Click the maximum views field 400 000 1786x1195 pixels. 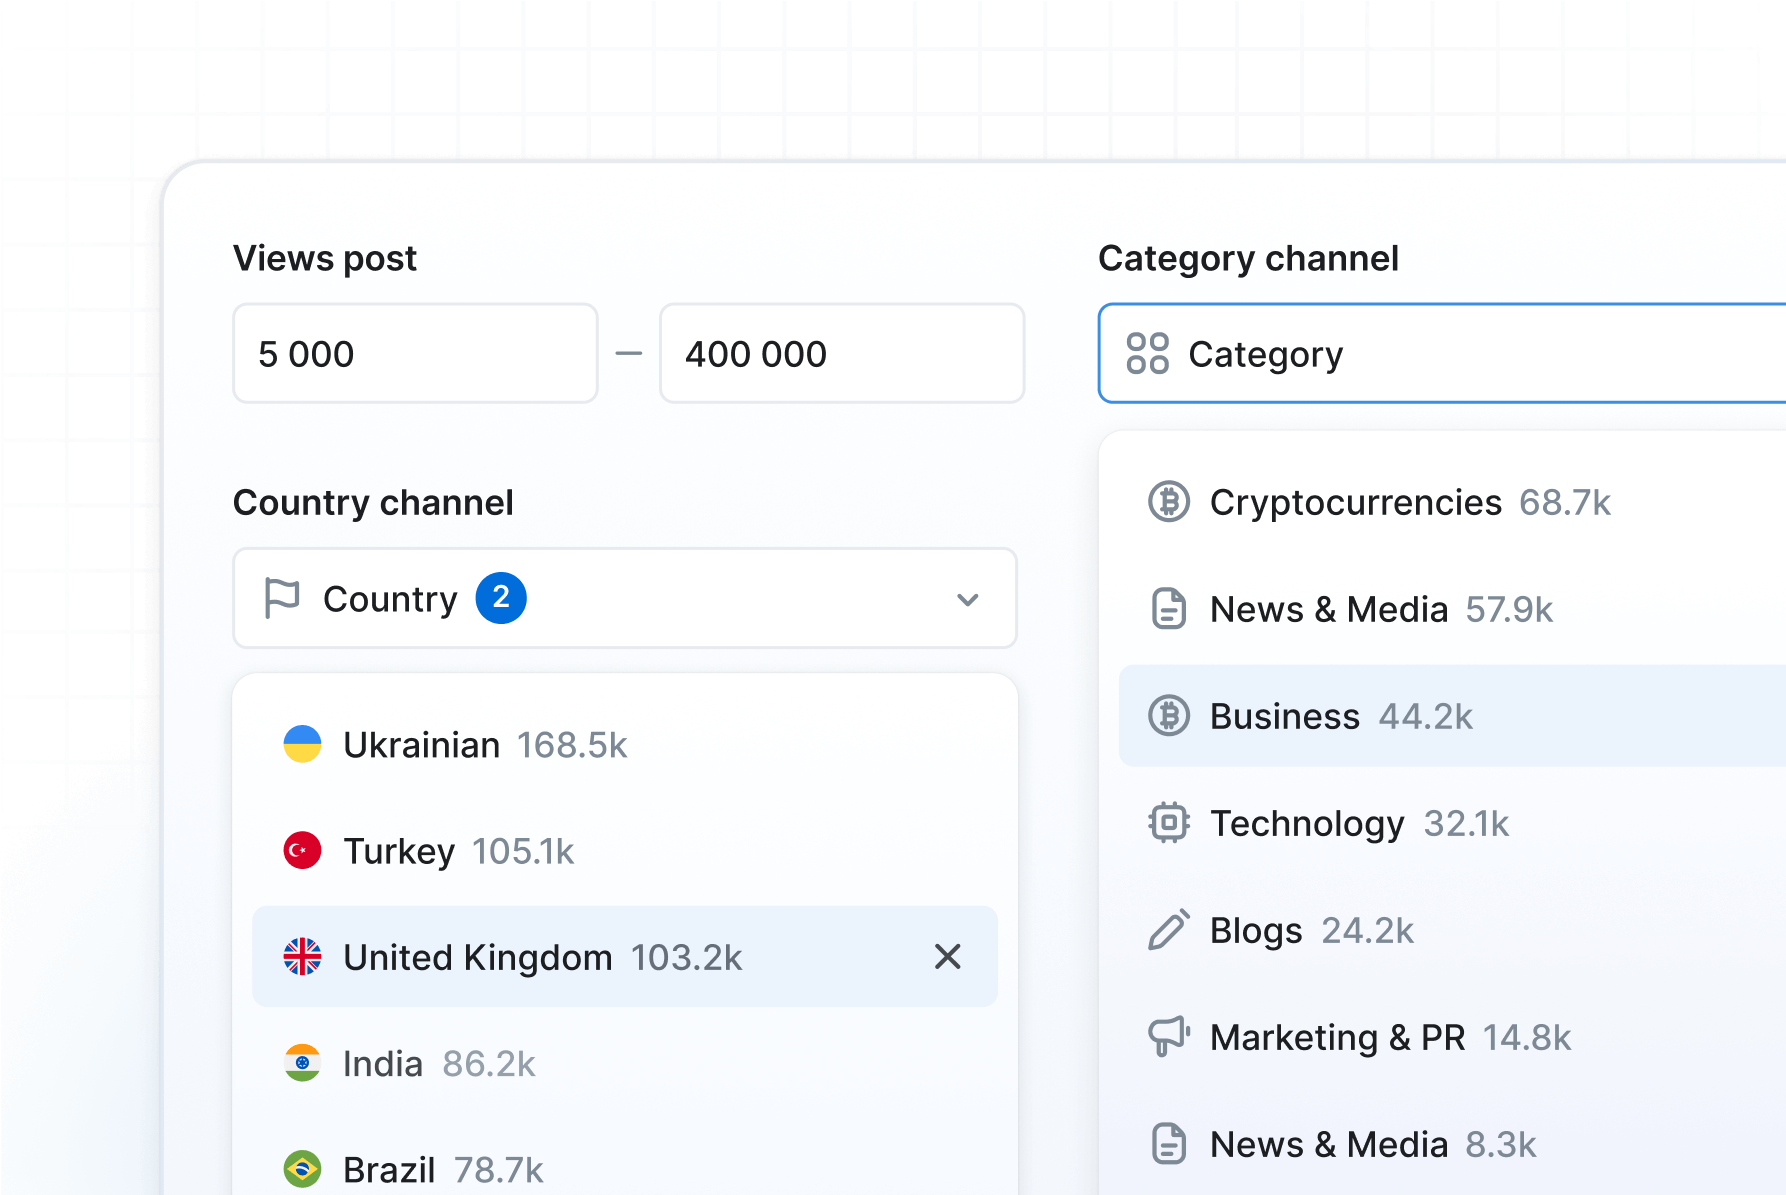(841, 354)
